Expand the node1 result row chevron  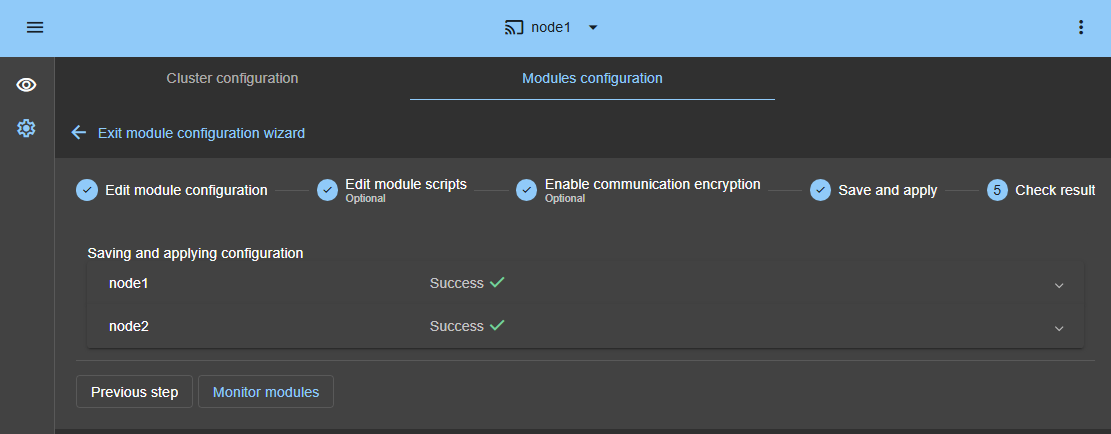tap(1059, 285)
